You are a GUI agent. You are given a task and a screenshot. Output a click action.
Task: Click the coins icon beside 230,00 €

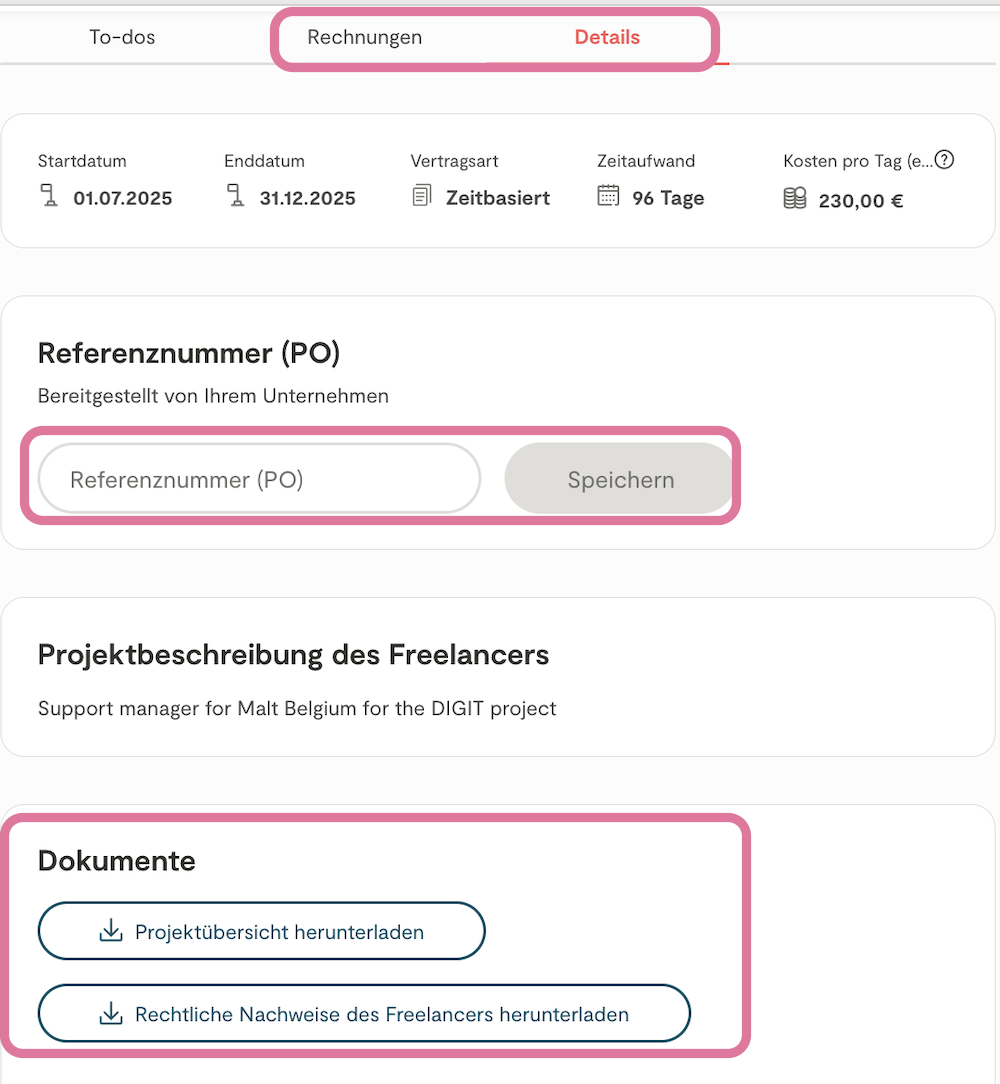(x=795, y=198)
